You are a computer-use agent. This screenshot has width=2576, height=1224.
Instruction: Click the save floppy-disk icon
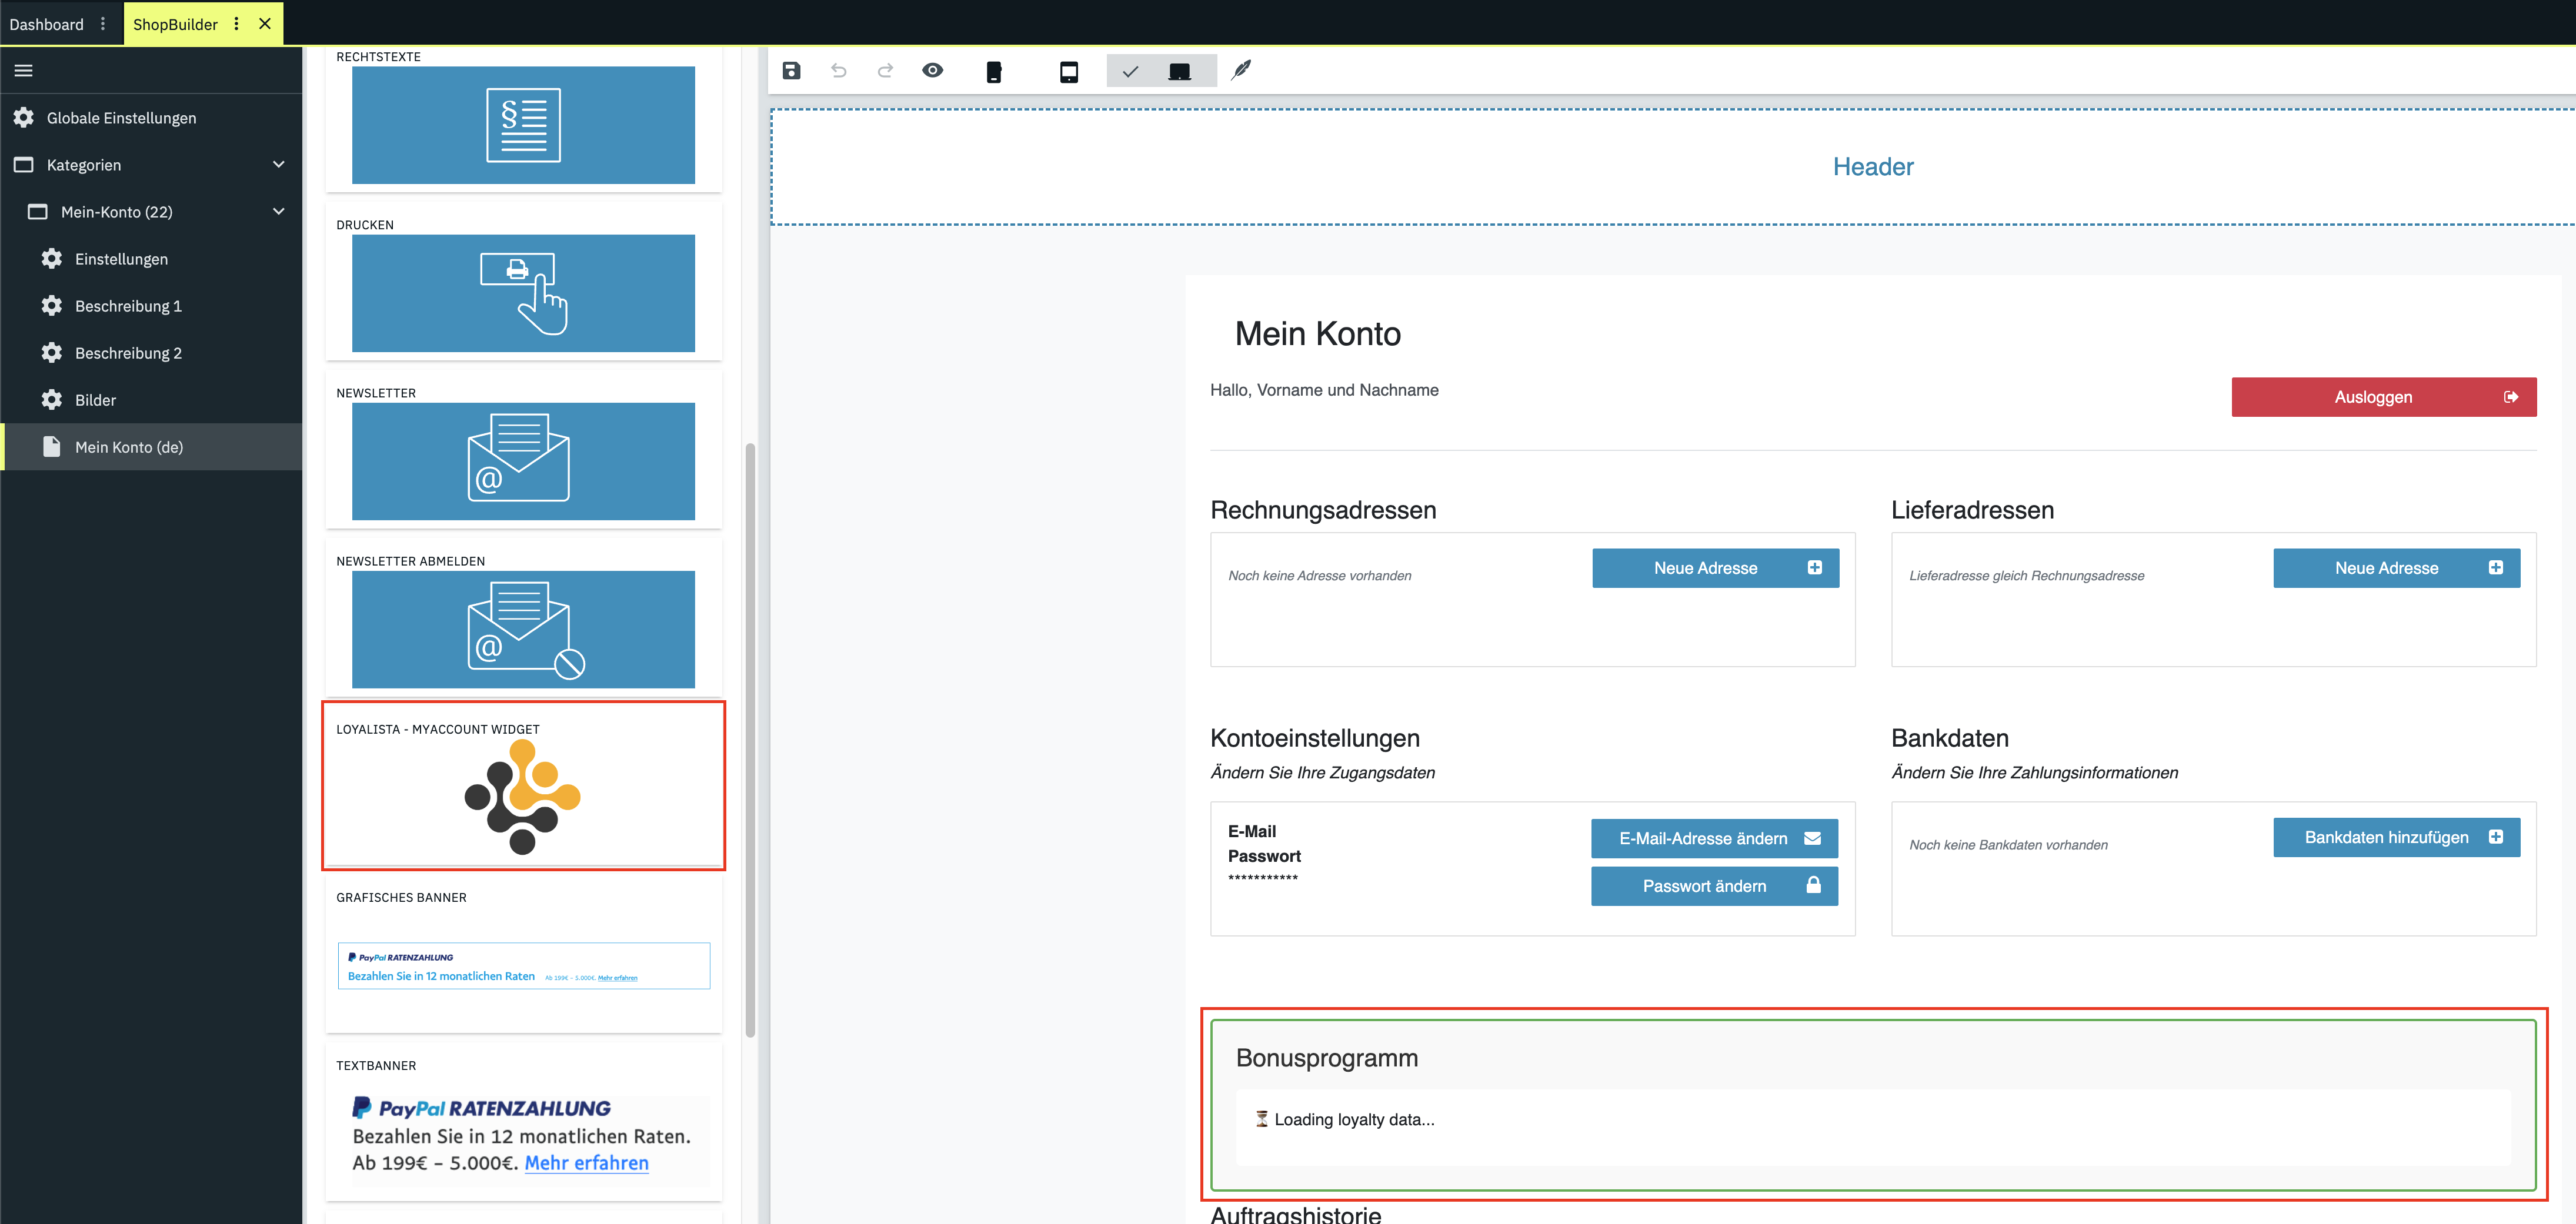pos(791,70)
